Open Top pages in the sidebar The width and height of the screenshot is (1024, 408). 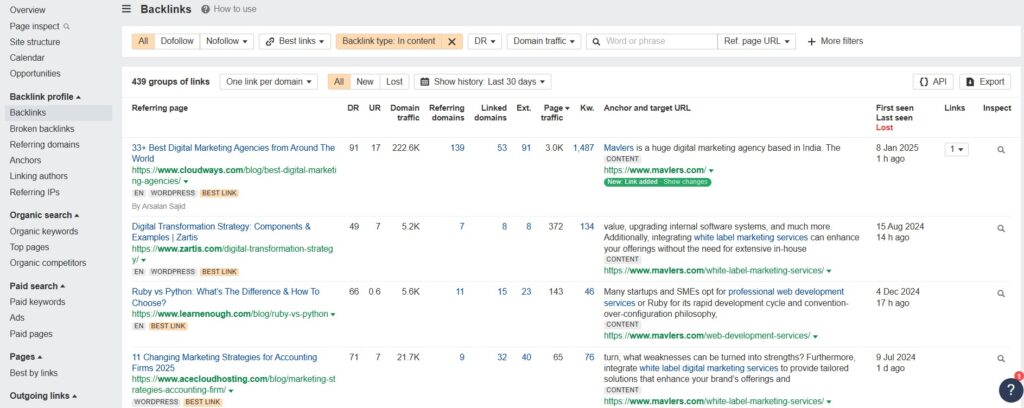(x=29, y=247)
